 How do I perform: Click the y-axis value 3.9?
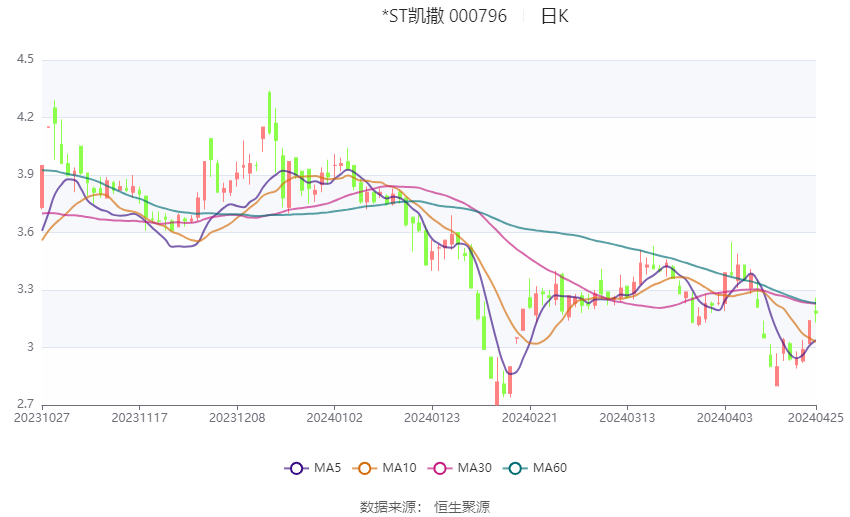pyautogui.click(x=25, y=175)
